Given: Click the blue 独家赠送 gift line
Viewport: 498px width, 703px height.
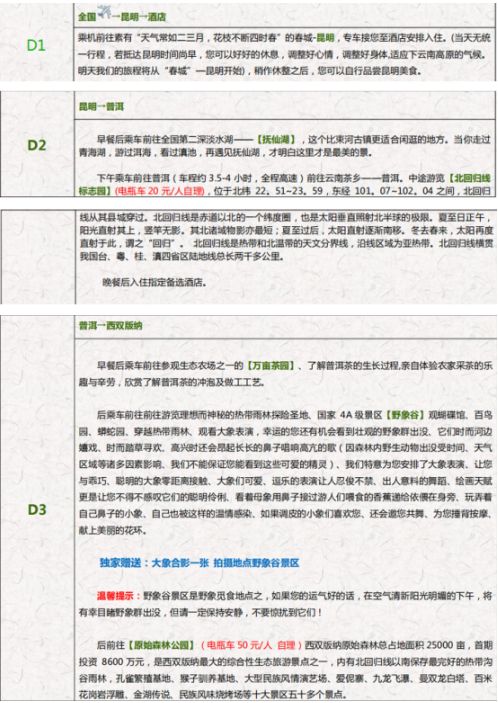Looking at the screenshot, I should (199, 563).
